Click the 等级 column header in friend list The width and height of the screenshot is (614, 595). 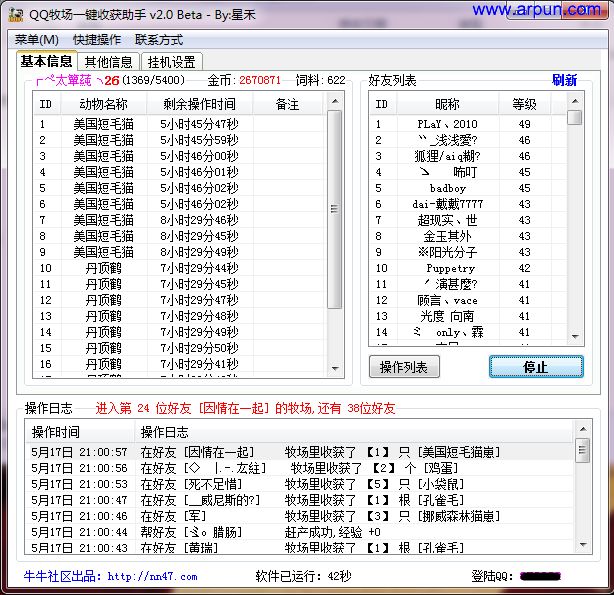click(x=524, y=104)
